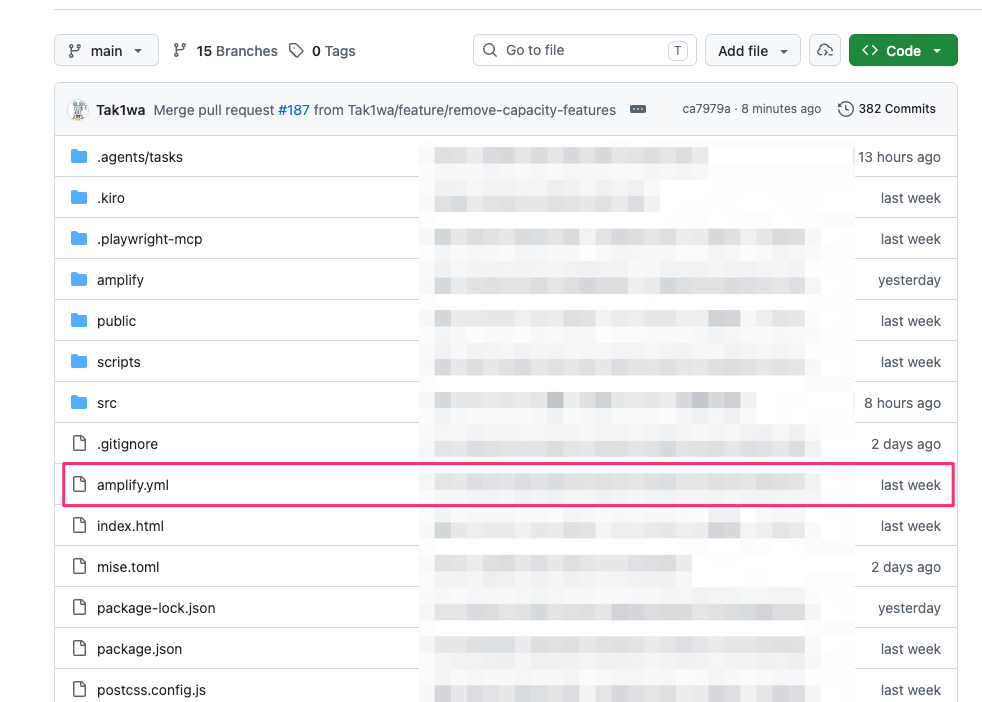Screen dimensions: 982x702
Task: Open the green Code dropdown
Action: pyautogui.click(x=903, y=50)
